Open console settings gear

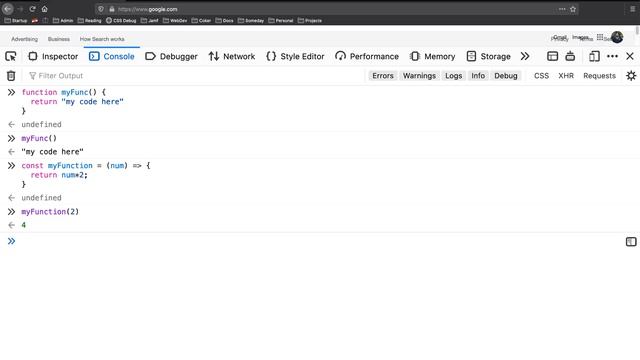coord(631,76)
